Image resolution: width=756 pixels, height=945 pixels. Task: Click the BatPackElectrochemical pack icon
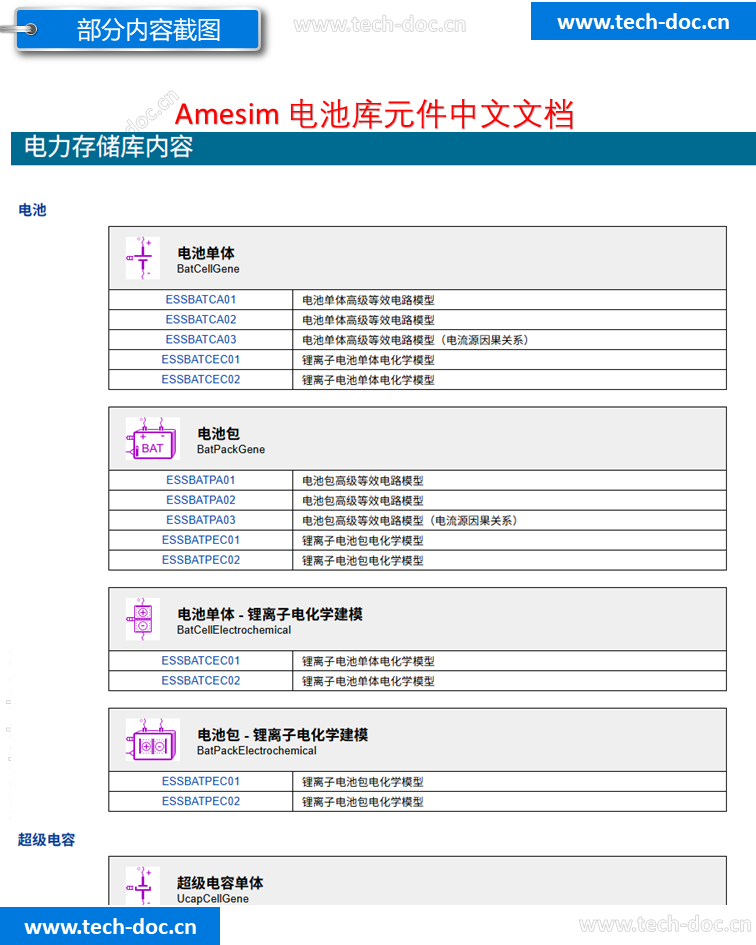click(153, 739)
